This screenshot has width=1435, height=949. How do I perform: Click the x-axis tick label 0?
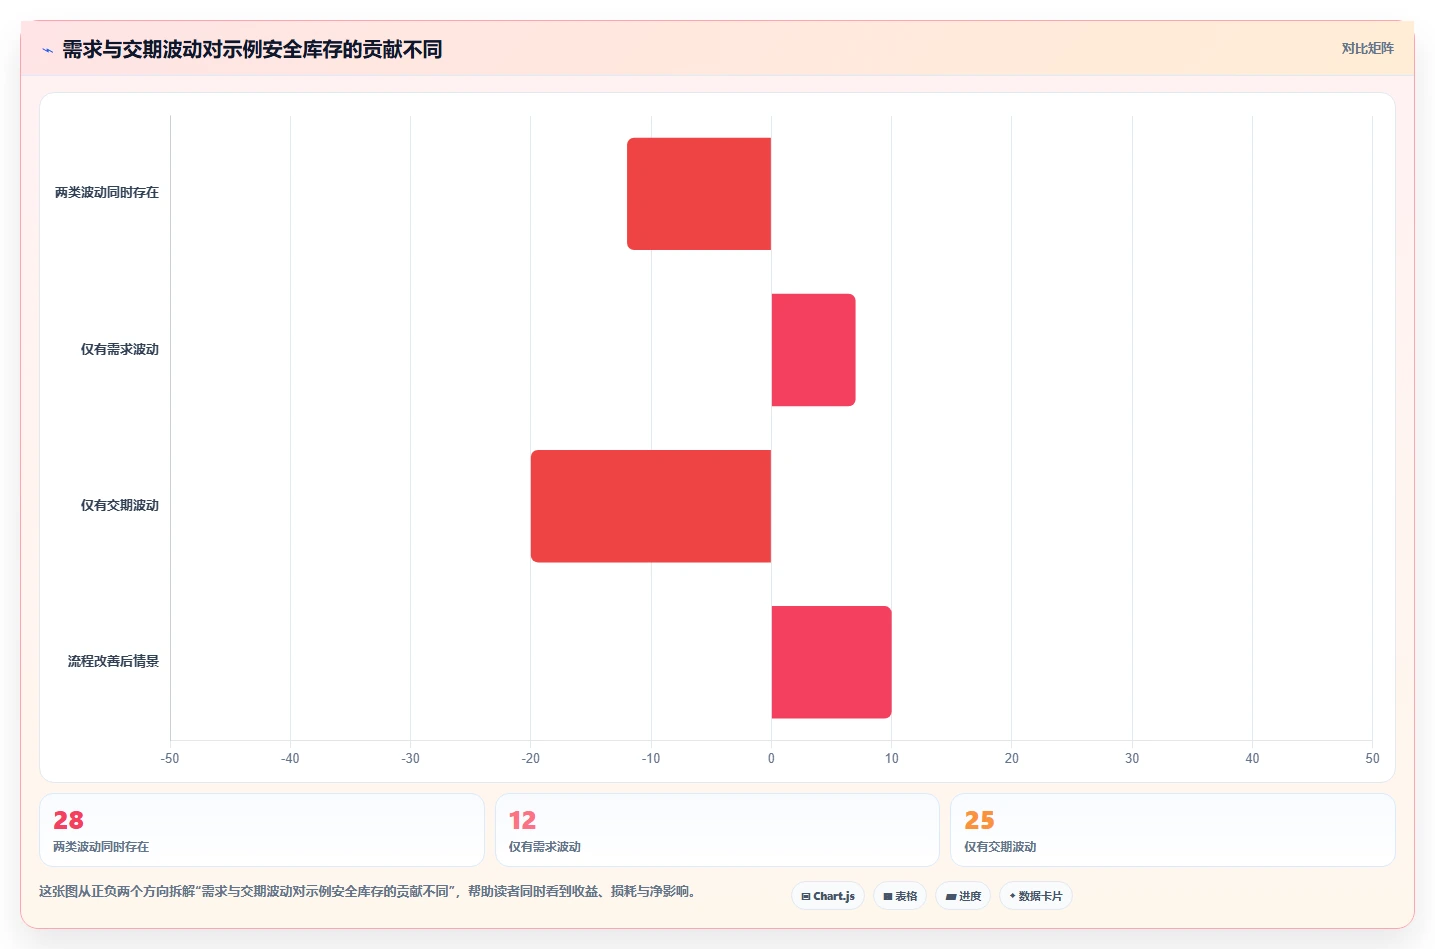[771, 759]
